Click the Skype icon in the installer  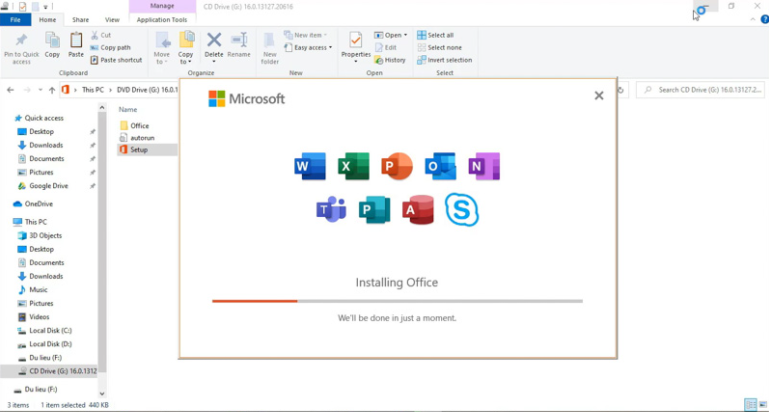pos(462,210)
